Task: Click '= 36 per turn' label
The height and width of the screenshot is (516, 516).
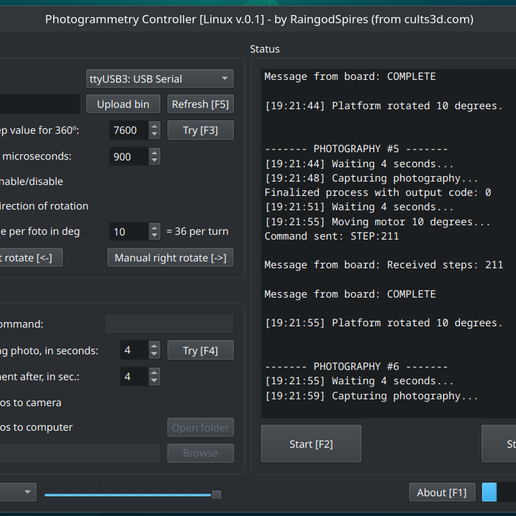Action: [x=197, y=231]
